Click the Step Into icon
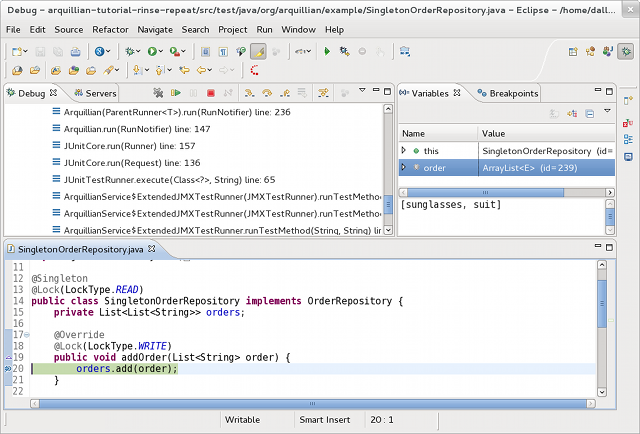Image resolution: width=640 pixels, height=434 pixels. (x=249, y=93)
